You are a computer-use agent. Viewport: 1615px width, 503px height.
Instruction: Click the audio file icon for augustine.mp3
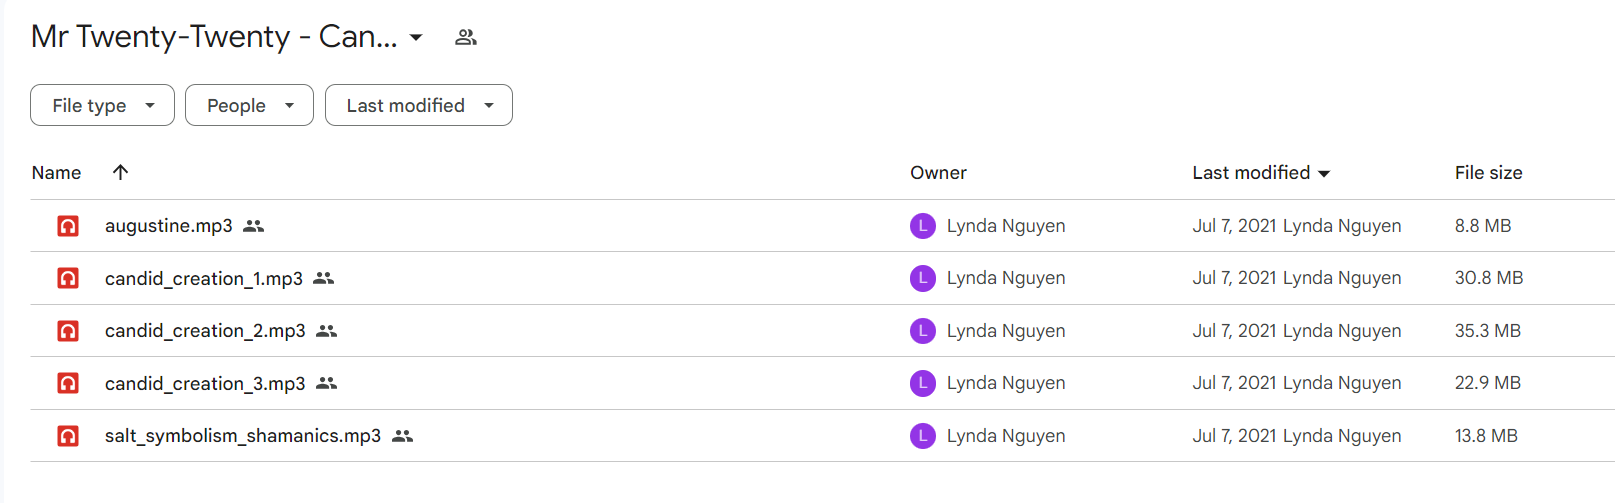(68, 226)
